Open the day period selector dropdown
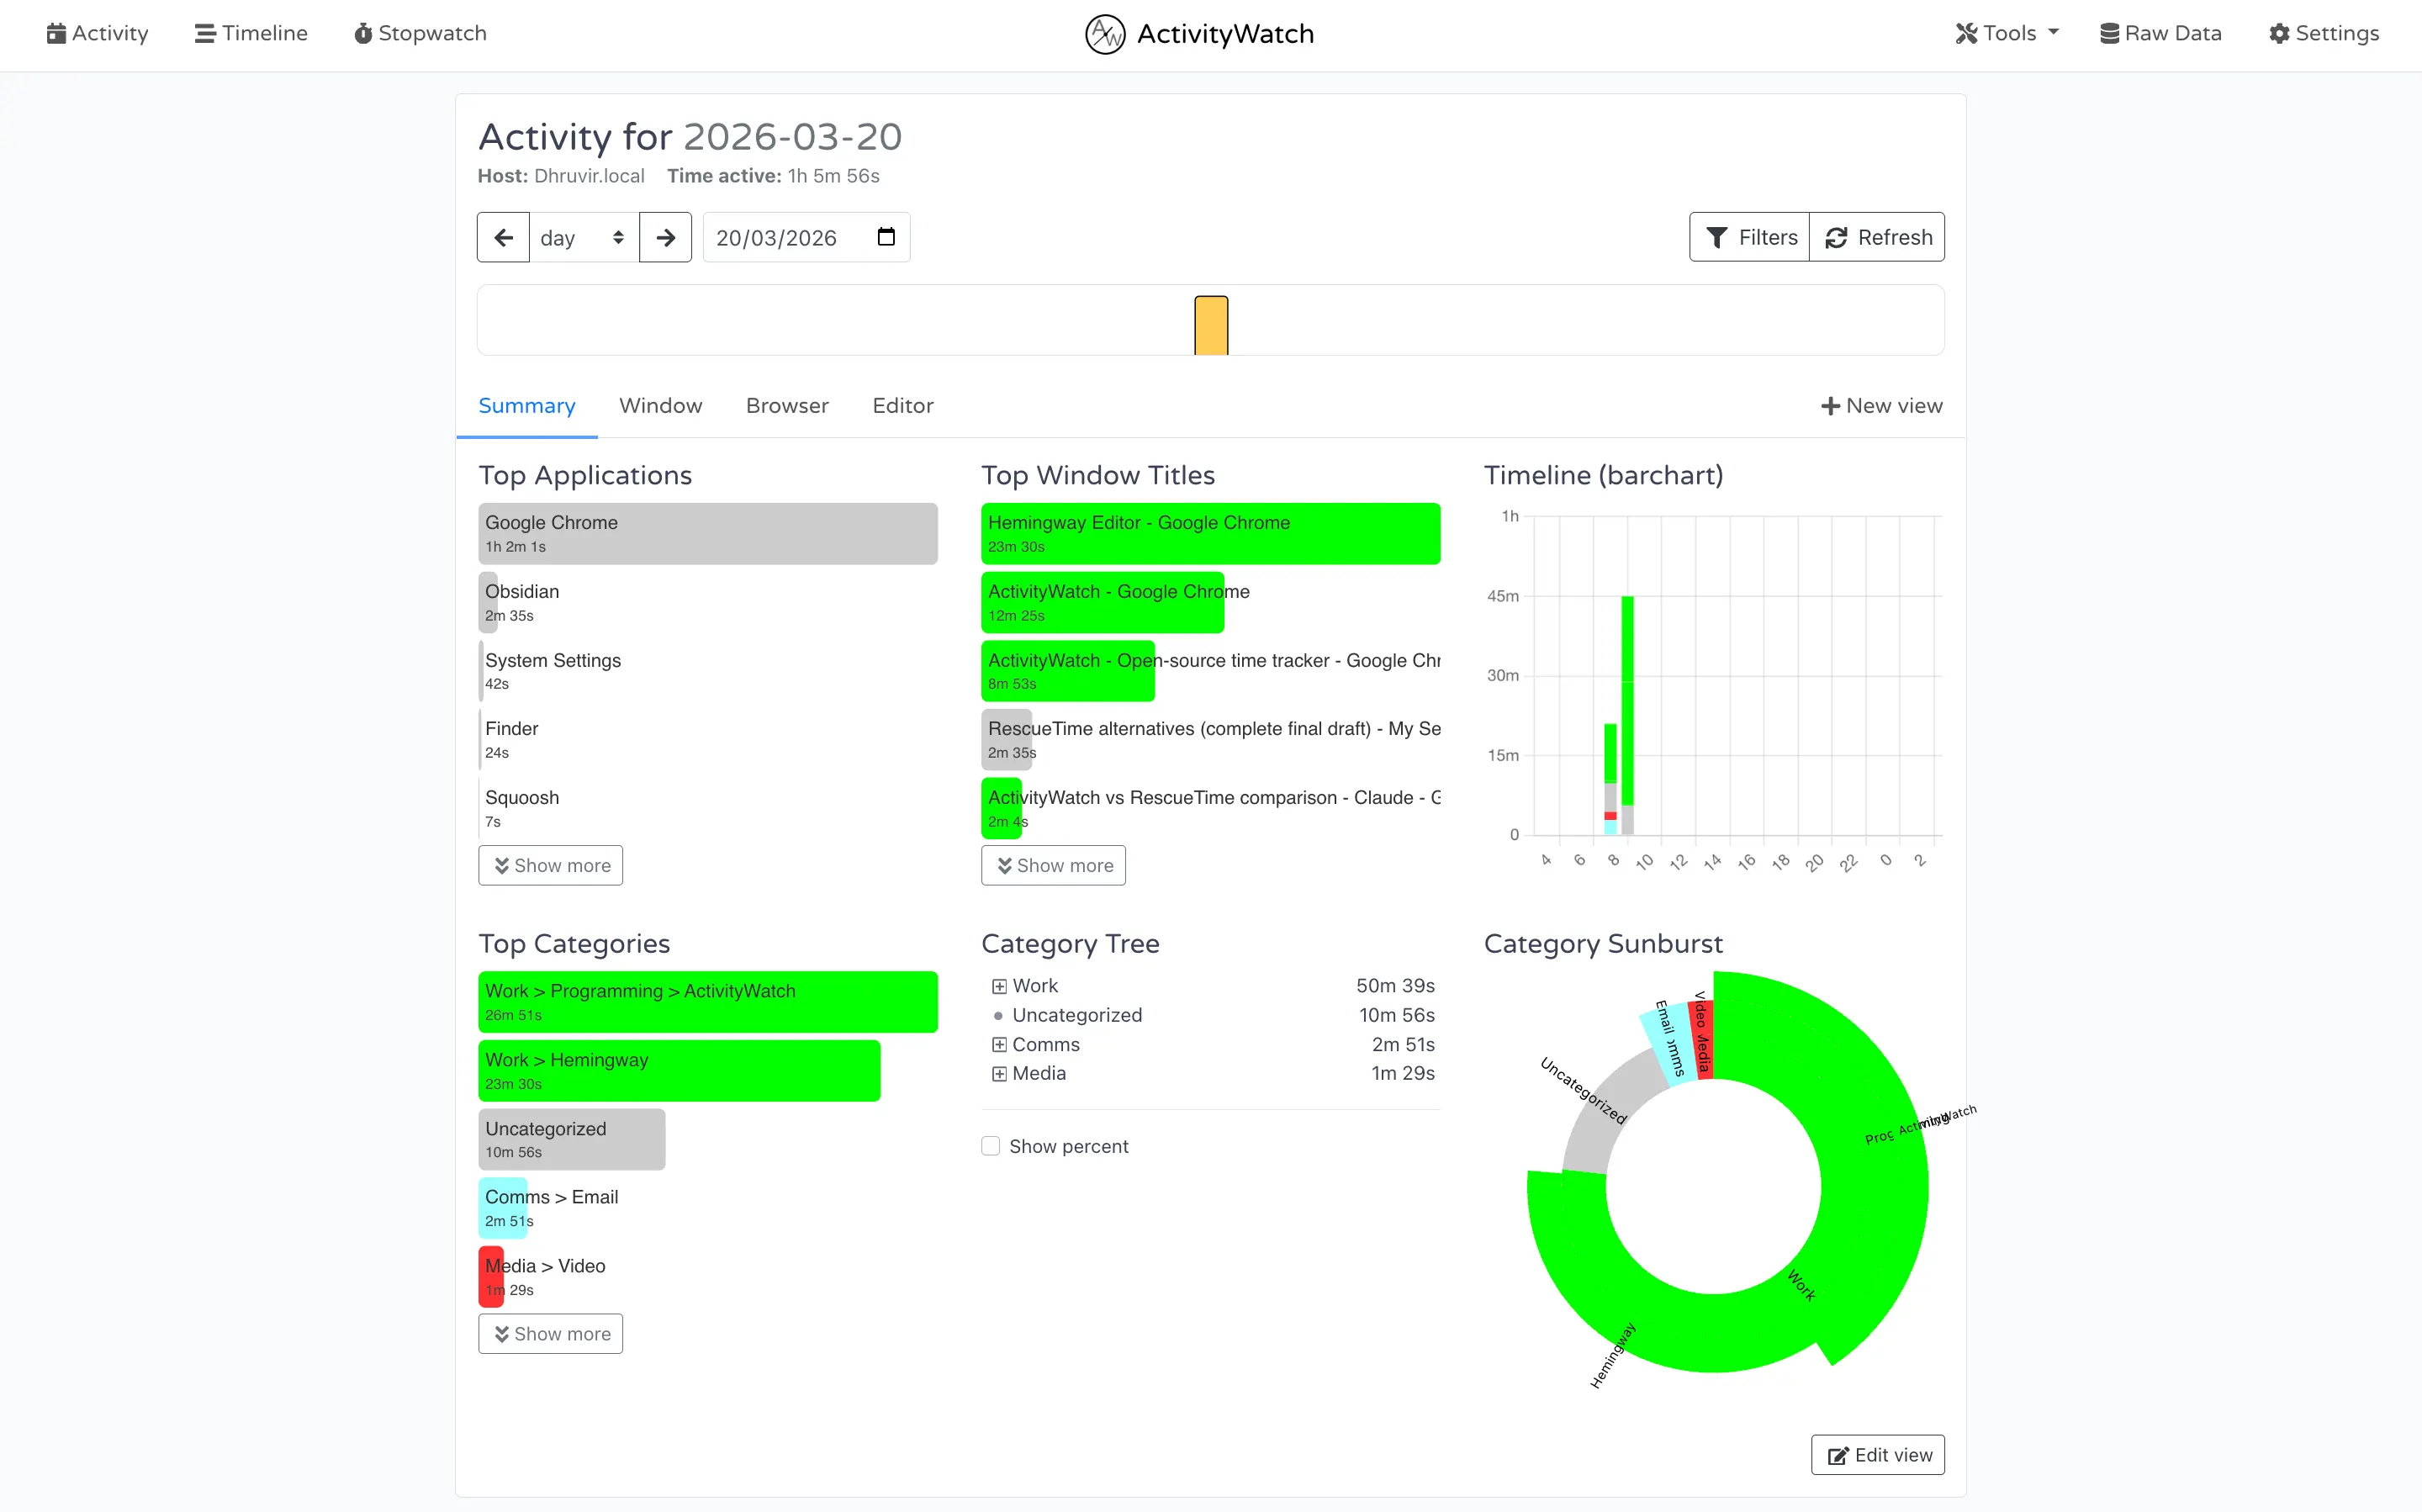Image resolution: width=2422 pixels, height=1512 pixels. coord(583,237)
